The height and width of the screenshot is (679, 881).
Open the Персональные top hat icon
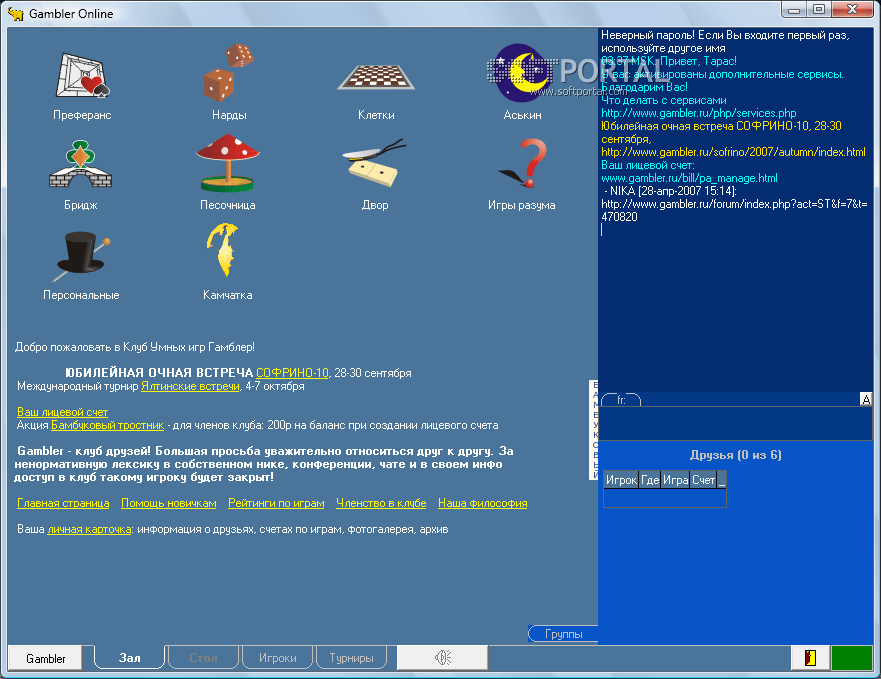pyautogui.click(x=82, y=256)
